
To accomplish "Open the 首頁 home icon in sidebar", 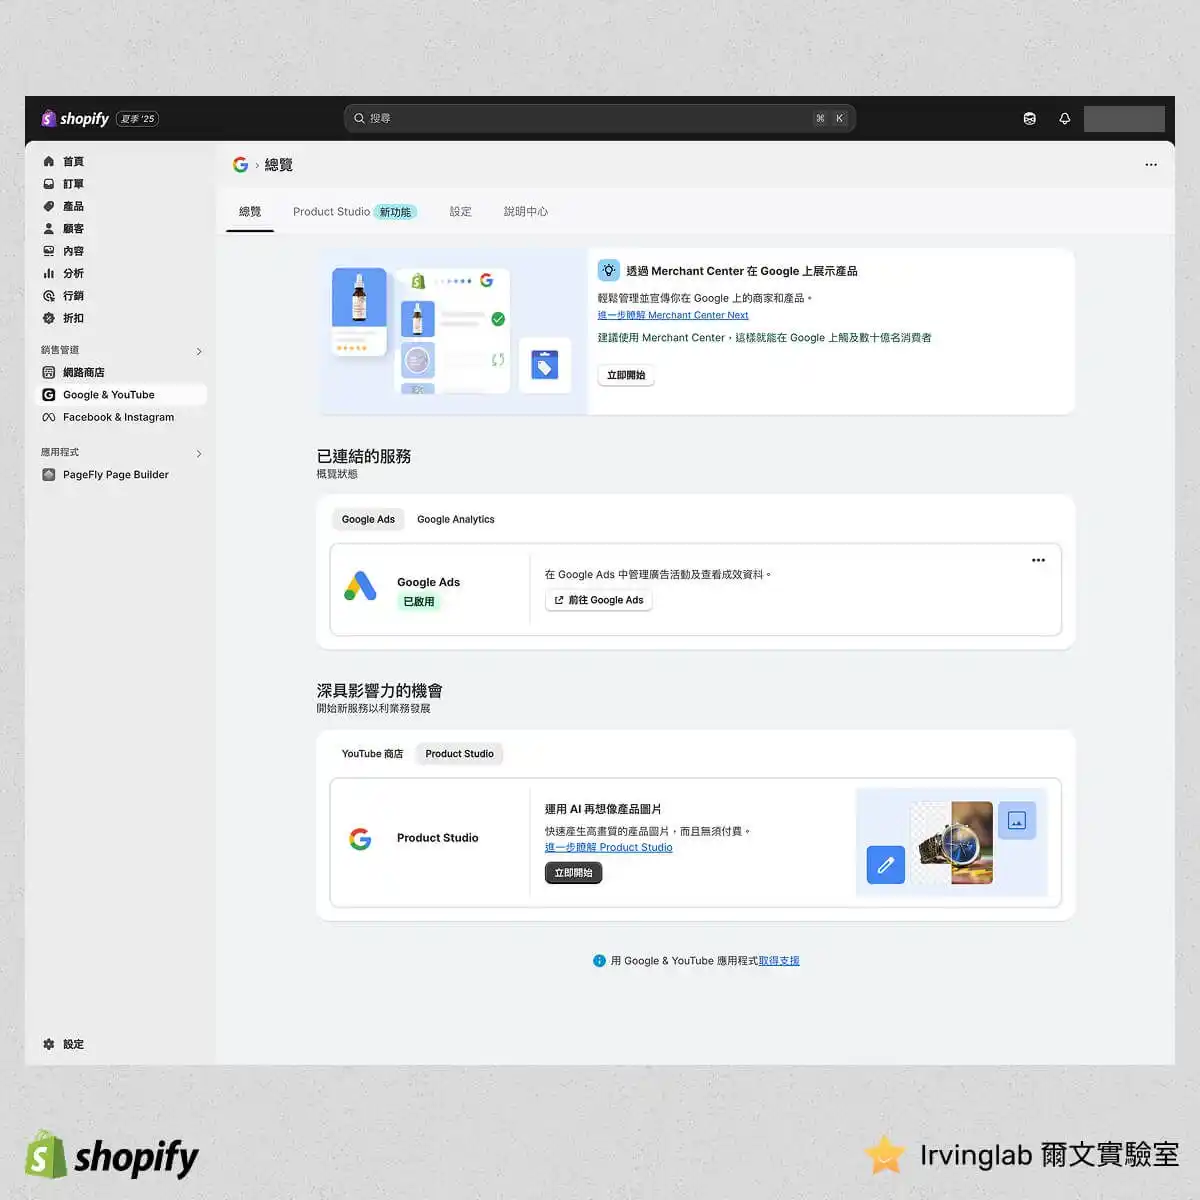I will click(x=49, y=161).
